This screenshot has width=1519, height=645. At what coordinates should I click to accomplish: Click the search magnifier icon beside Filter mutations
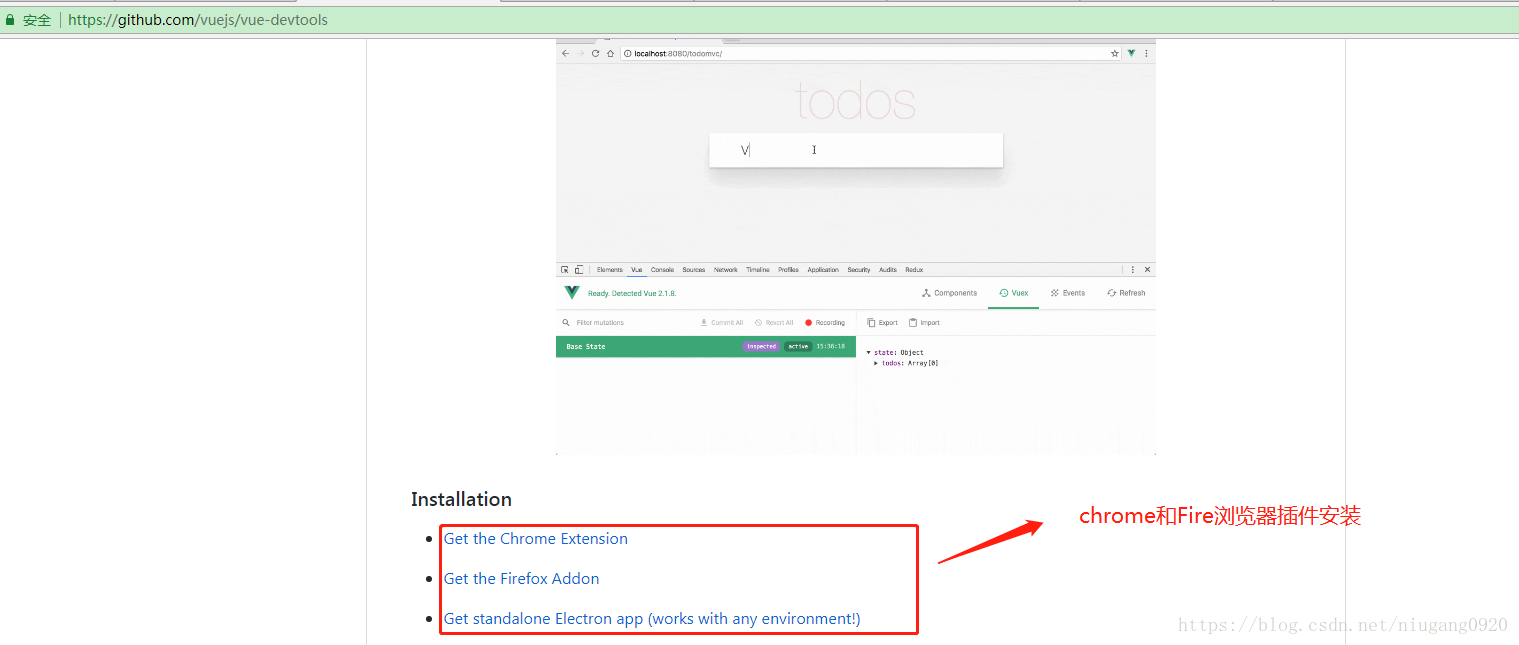tap(566, 323)
